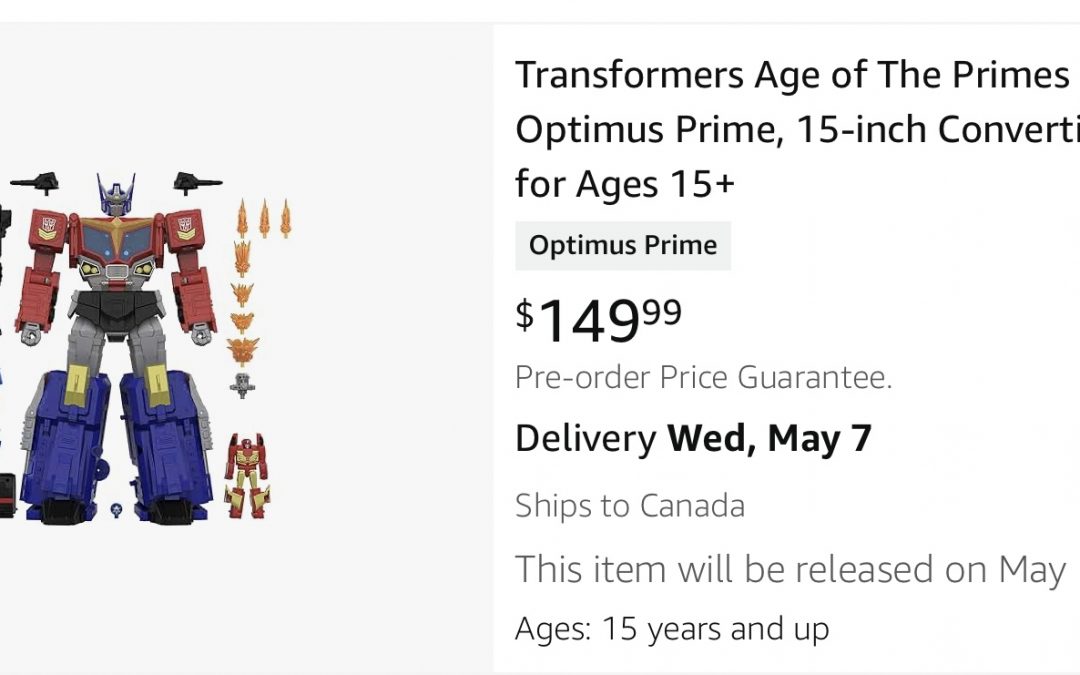
Task: Click the Delivery Wed, May 7 text
Action: [x=693, y=437]
